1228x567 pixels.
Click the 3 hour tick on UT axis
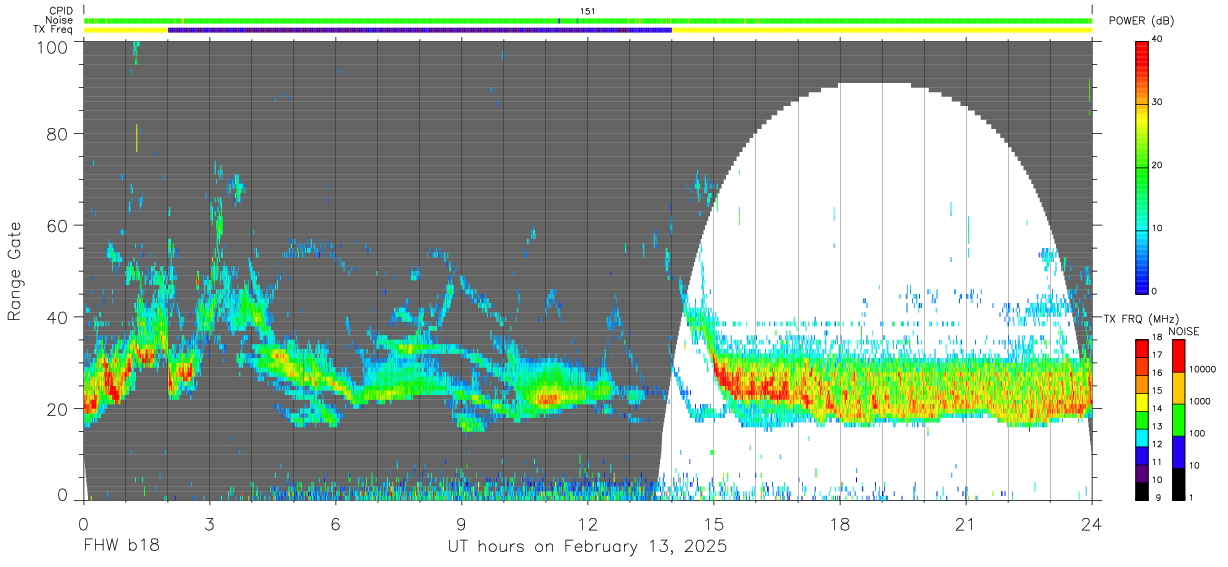[209, 523]
